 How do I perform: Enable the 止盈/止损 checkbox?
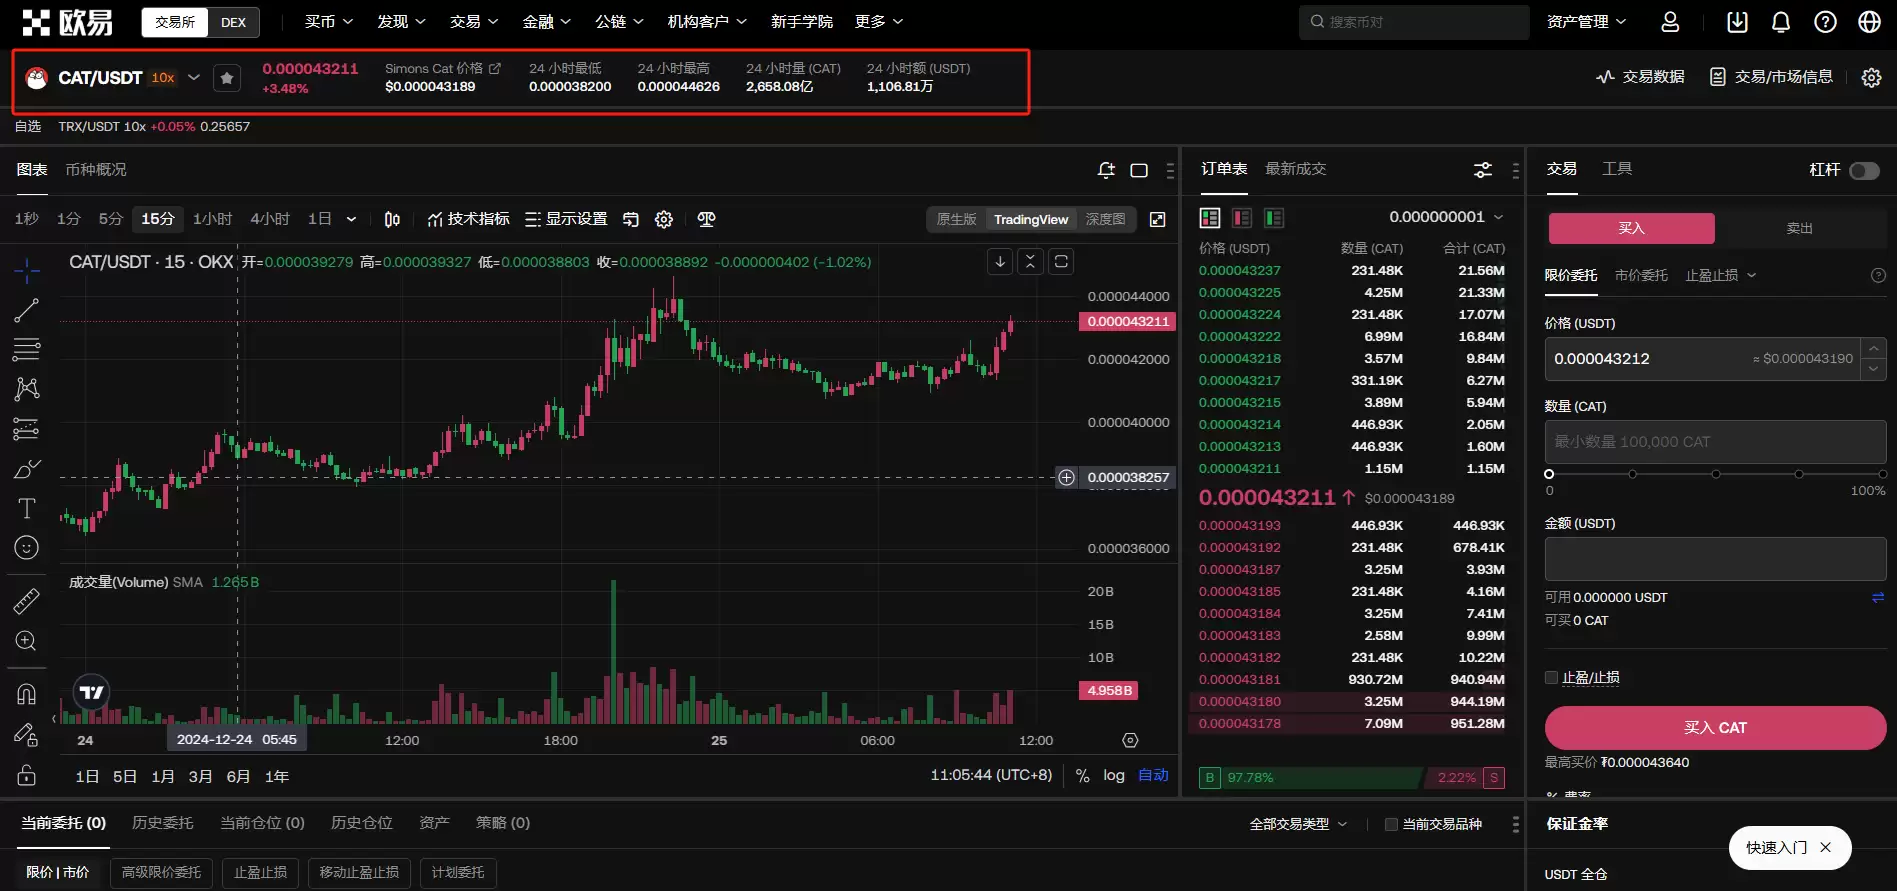pos(1552,678)
